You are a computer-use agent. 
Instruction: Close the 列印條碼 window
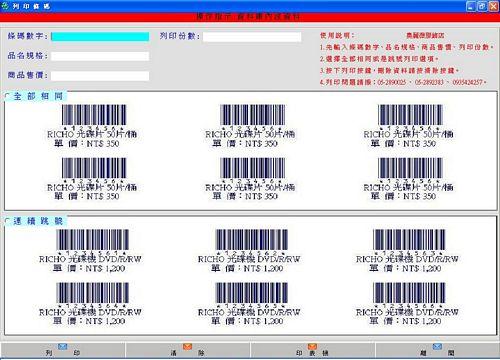coord(493,6)
